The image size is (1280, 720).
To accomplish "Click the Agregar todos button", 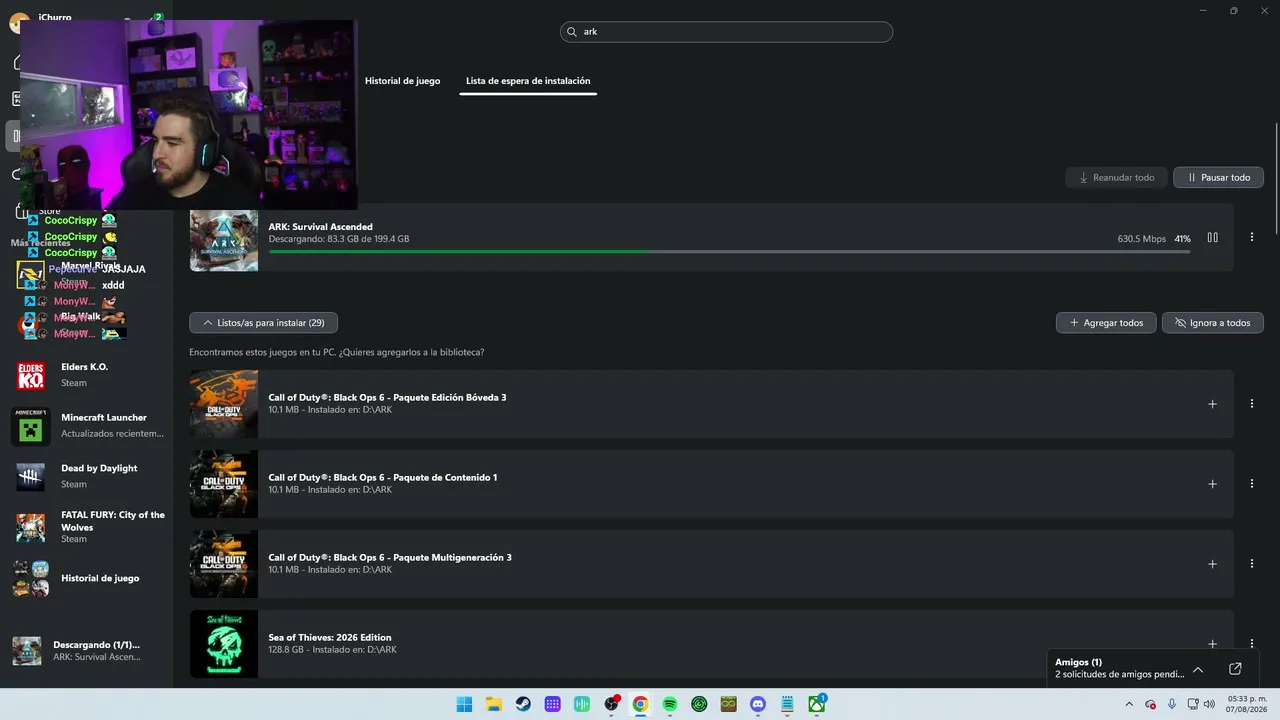I will [1106, 323].
